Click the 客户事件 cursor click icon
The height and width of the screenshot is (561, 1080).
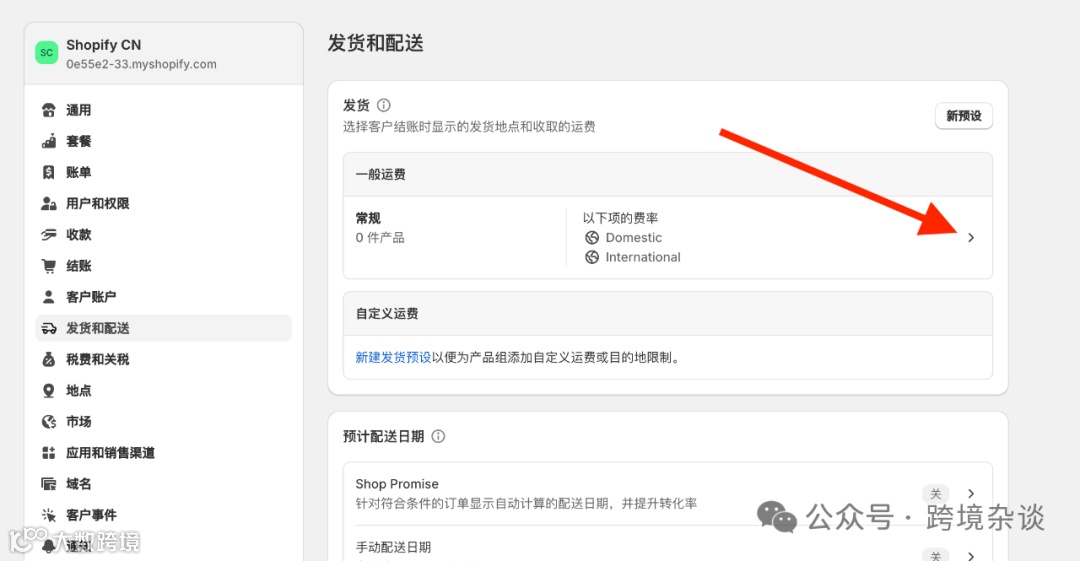pos(48,515)
